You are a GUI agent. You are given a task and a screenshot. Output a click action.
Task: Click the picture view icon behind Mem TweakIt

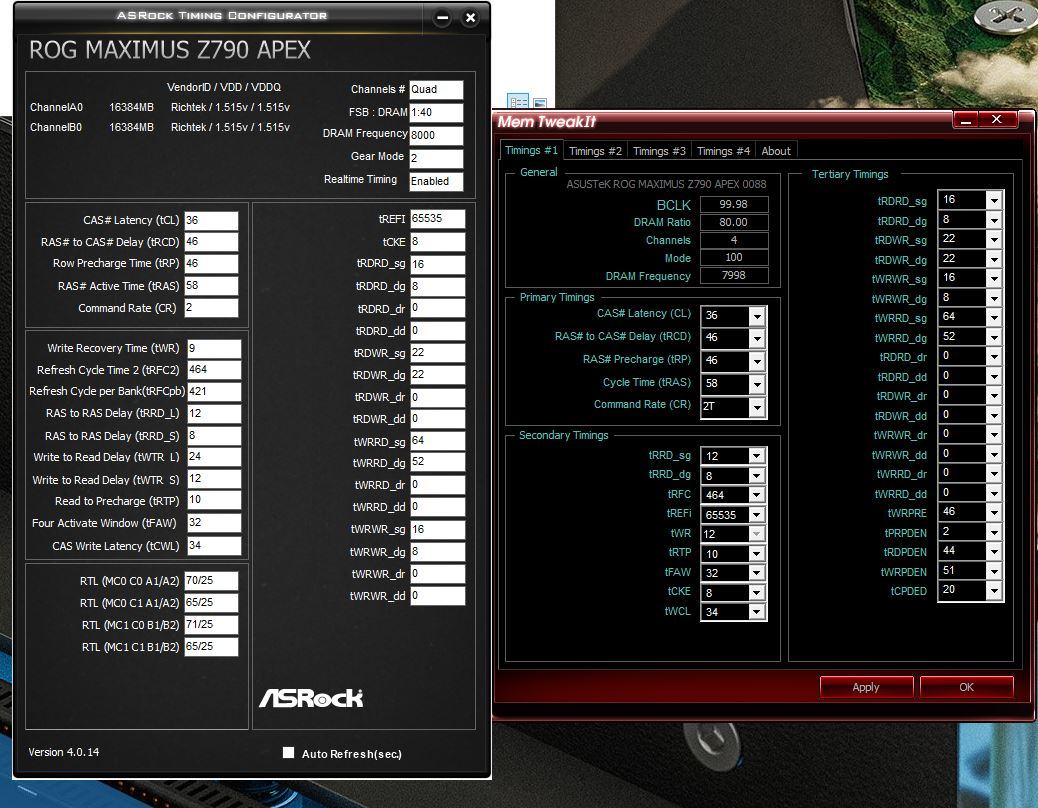click(x=540, y=103)
